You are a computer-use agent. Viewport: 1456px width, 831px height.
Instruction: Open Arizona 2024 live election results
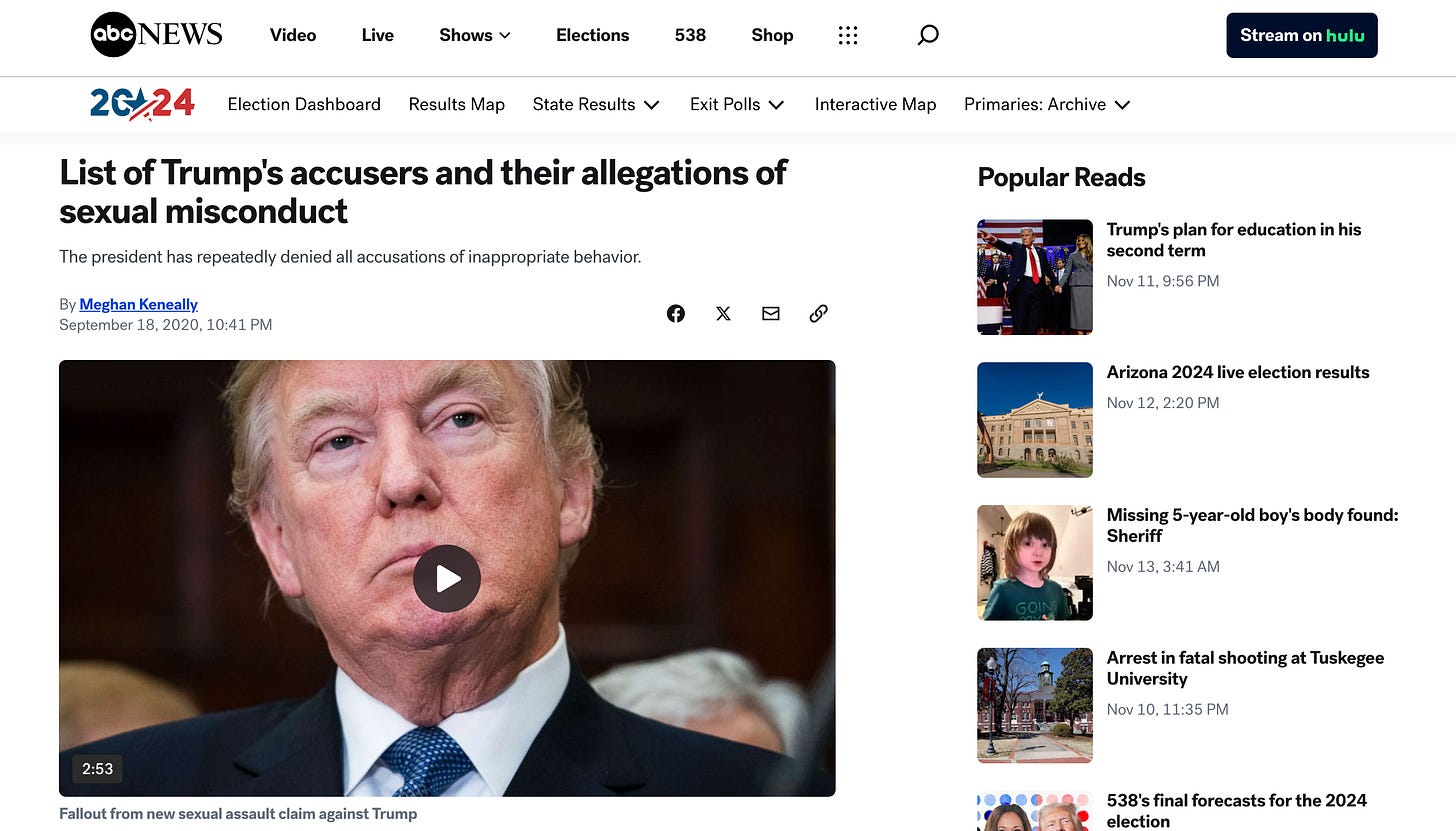coord(1238,372)
